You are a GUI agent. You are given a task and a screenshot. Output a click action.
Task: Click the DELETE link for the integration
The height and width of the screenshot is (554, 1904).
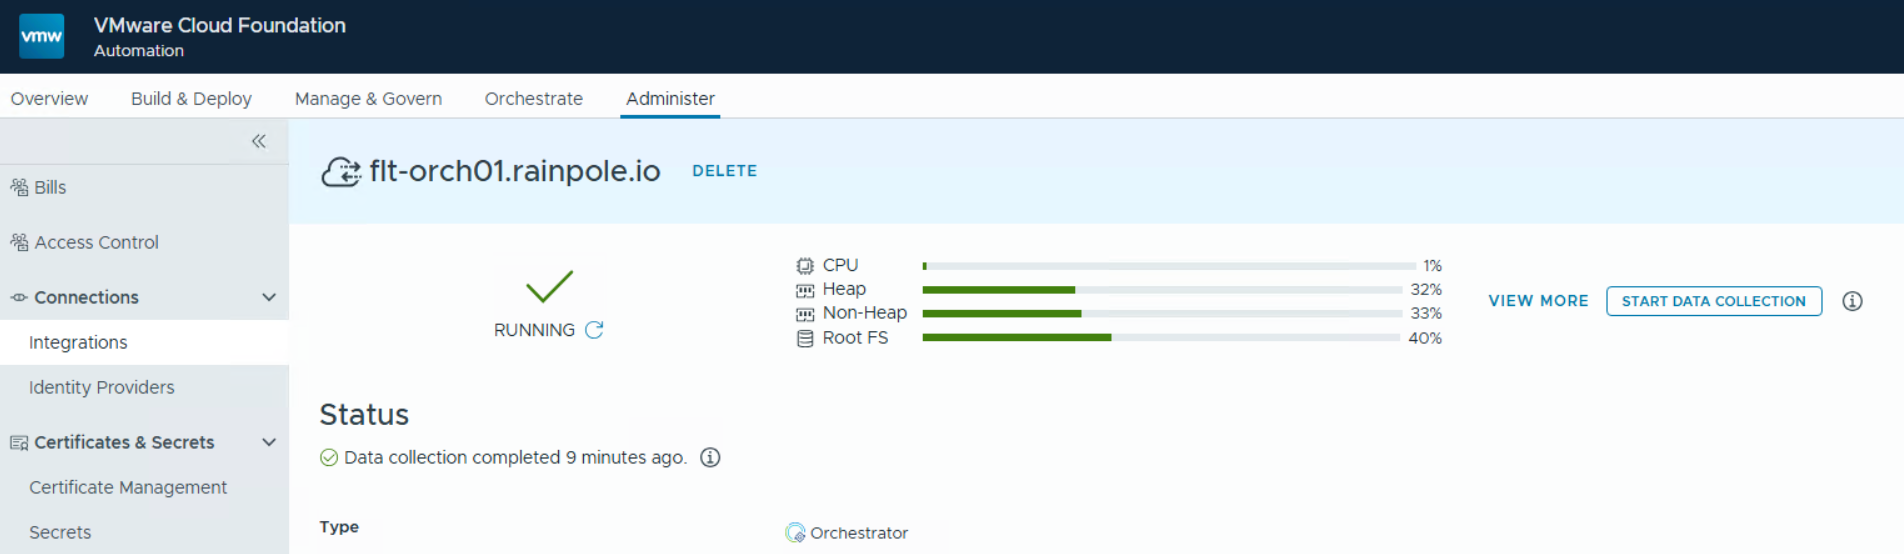click(724, 171)
